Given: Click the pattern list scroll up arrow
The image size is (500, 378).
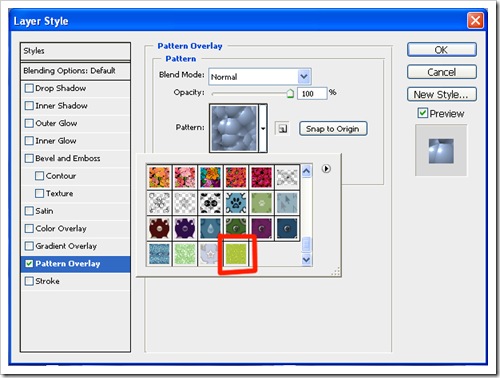Looking at the screenshot, I should tap(306, 171).
